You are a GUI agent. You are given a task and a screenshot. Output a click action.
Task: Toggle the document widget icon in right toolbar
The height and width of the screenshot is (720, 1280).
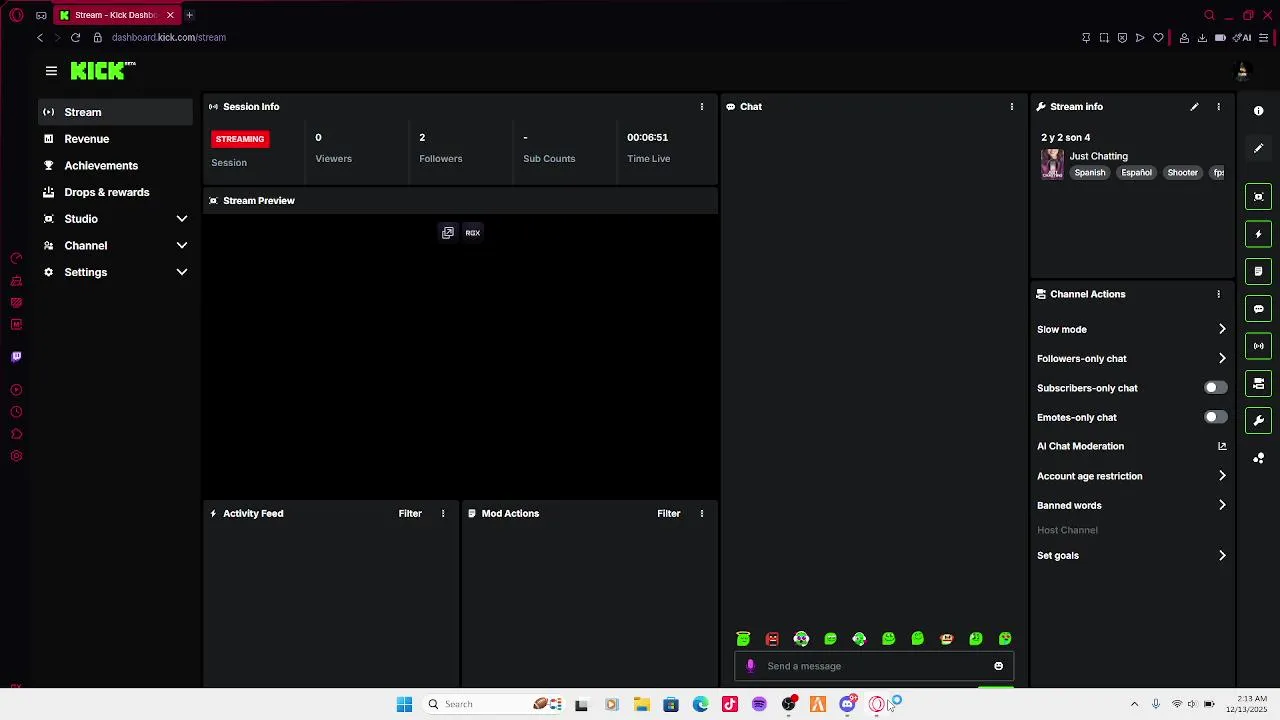pos(1259,271)
